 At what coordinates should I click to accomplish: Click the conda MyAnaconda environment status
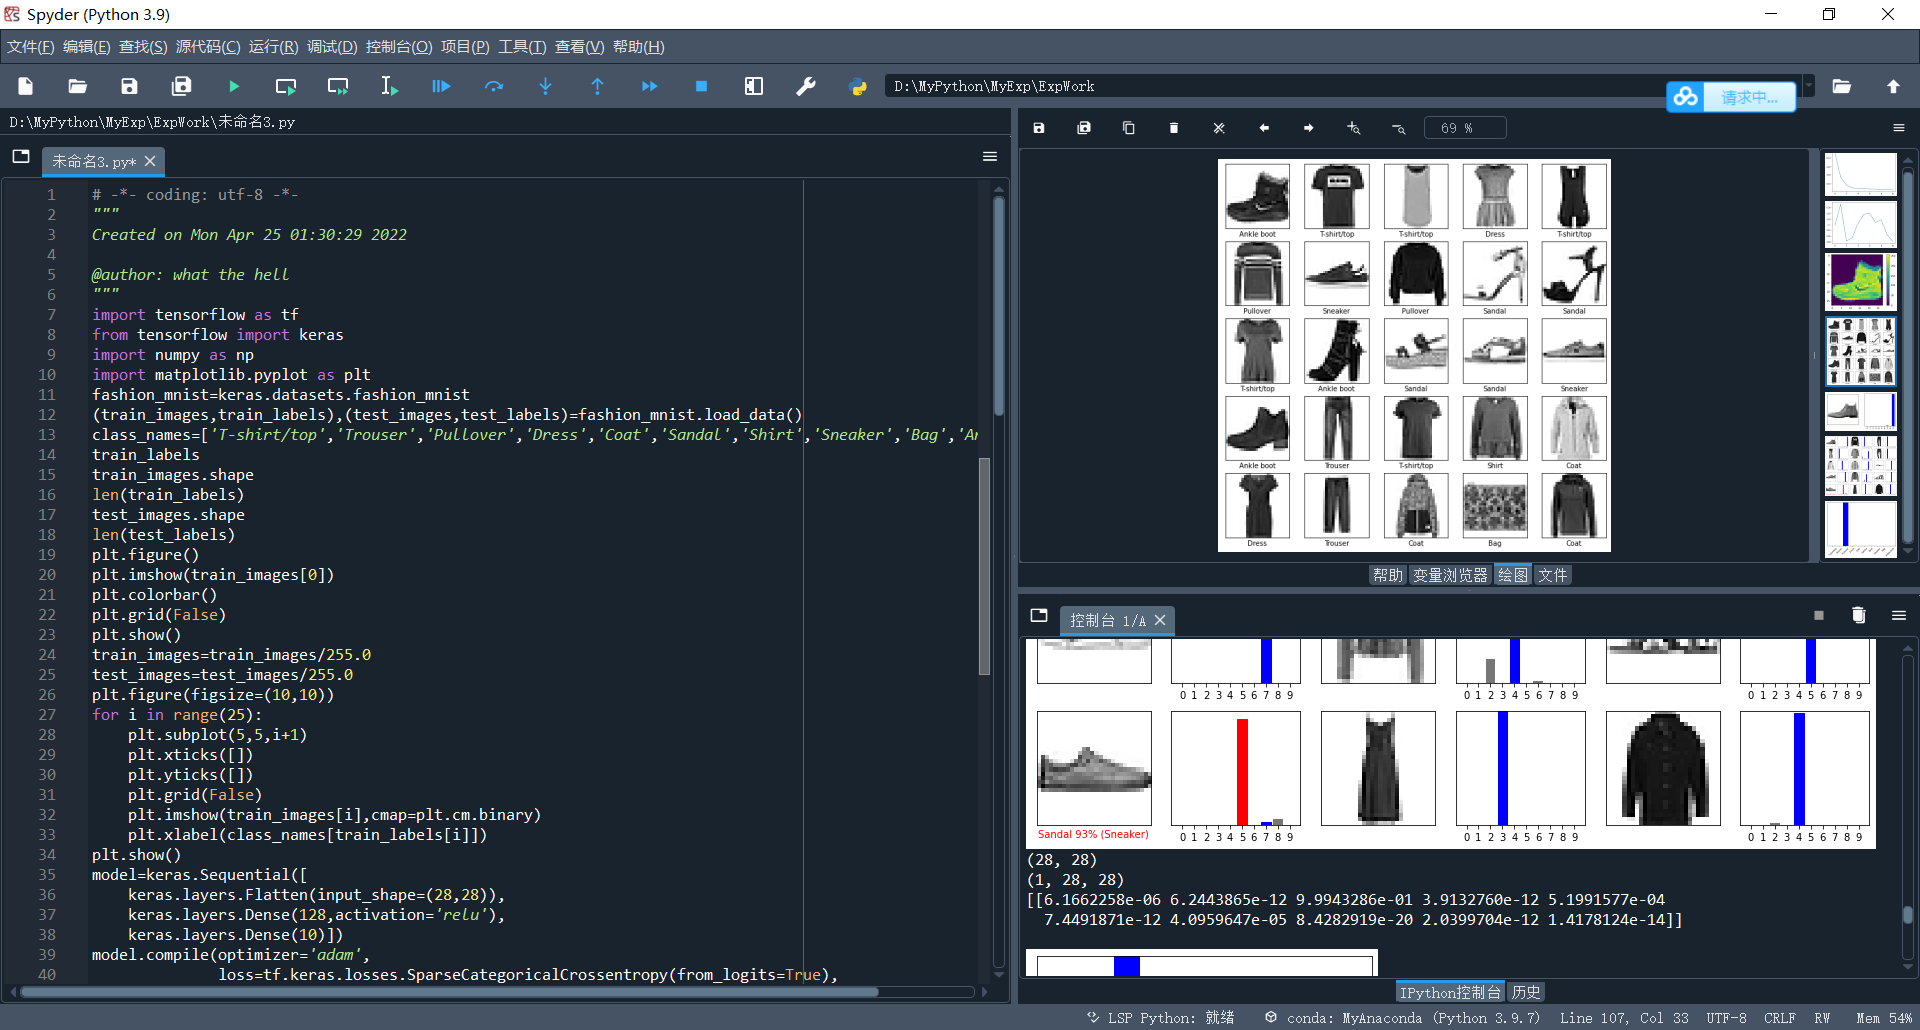[1402, 1018]
